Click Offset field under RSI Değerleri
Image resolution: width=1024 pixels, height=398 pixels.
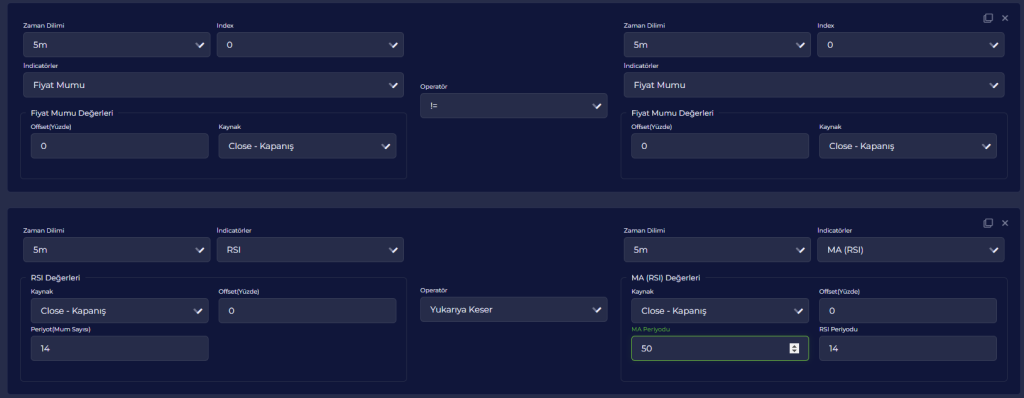308,310
